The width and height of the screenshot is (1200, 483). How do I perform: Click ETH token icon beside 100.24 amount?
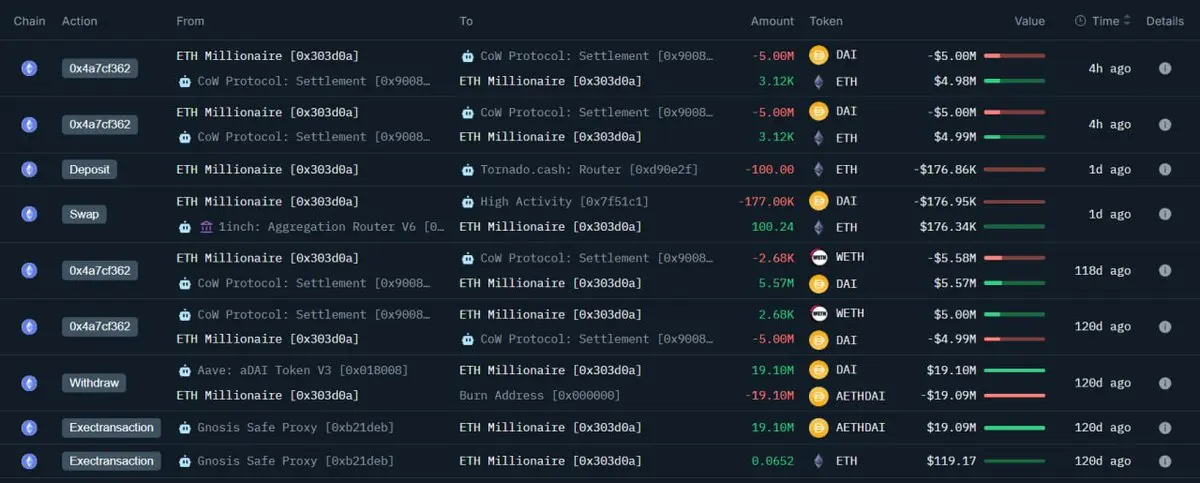click(818, 227)
